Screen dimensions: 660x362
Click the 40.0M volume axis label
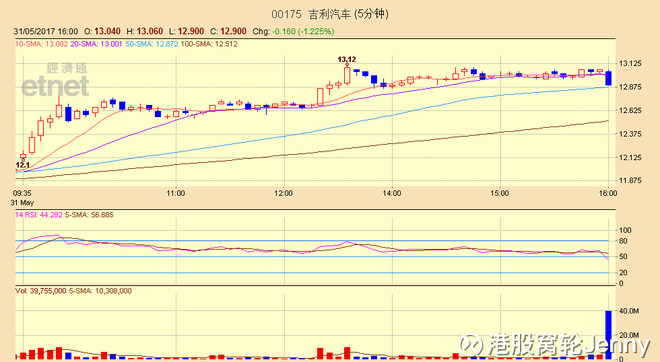(x=629, y=311)
